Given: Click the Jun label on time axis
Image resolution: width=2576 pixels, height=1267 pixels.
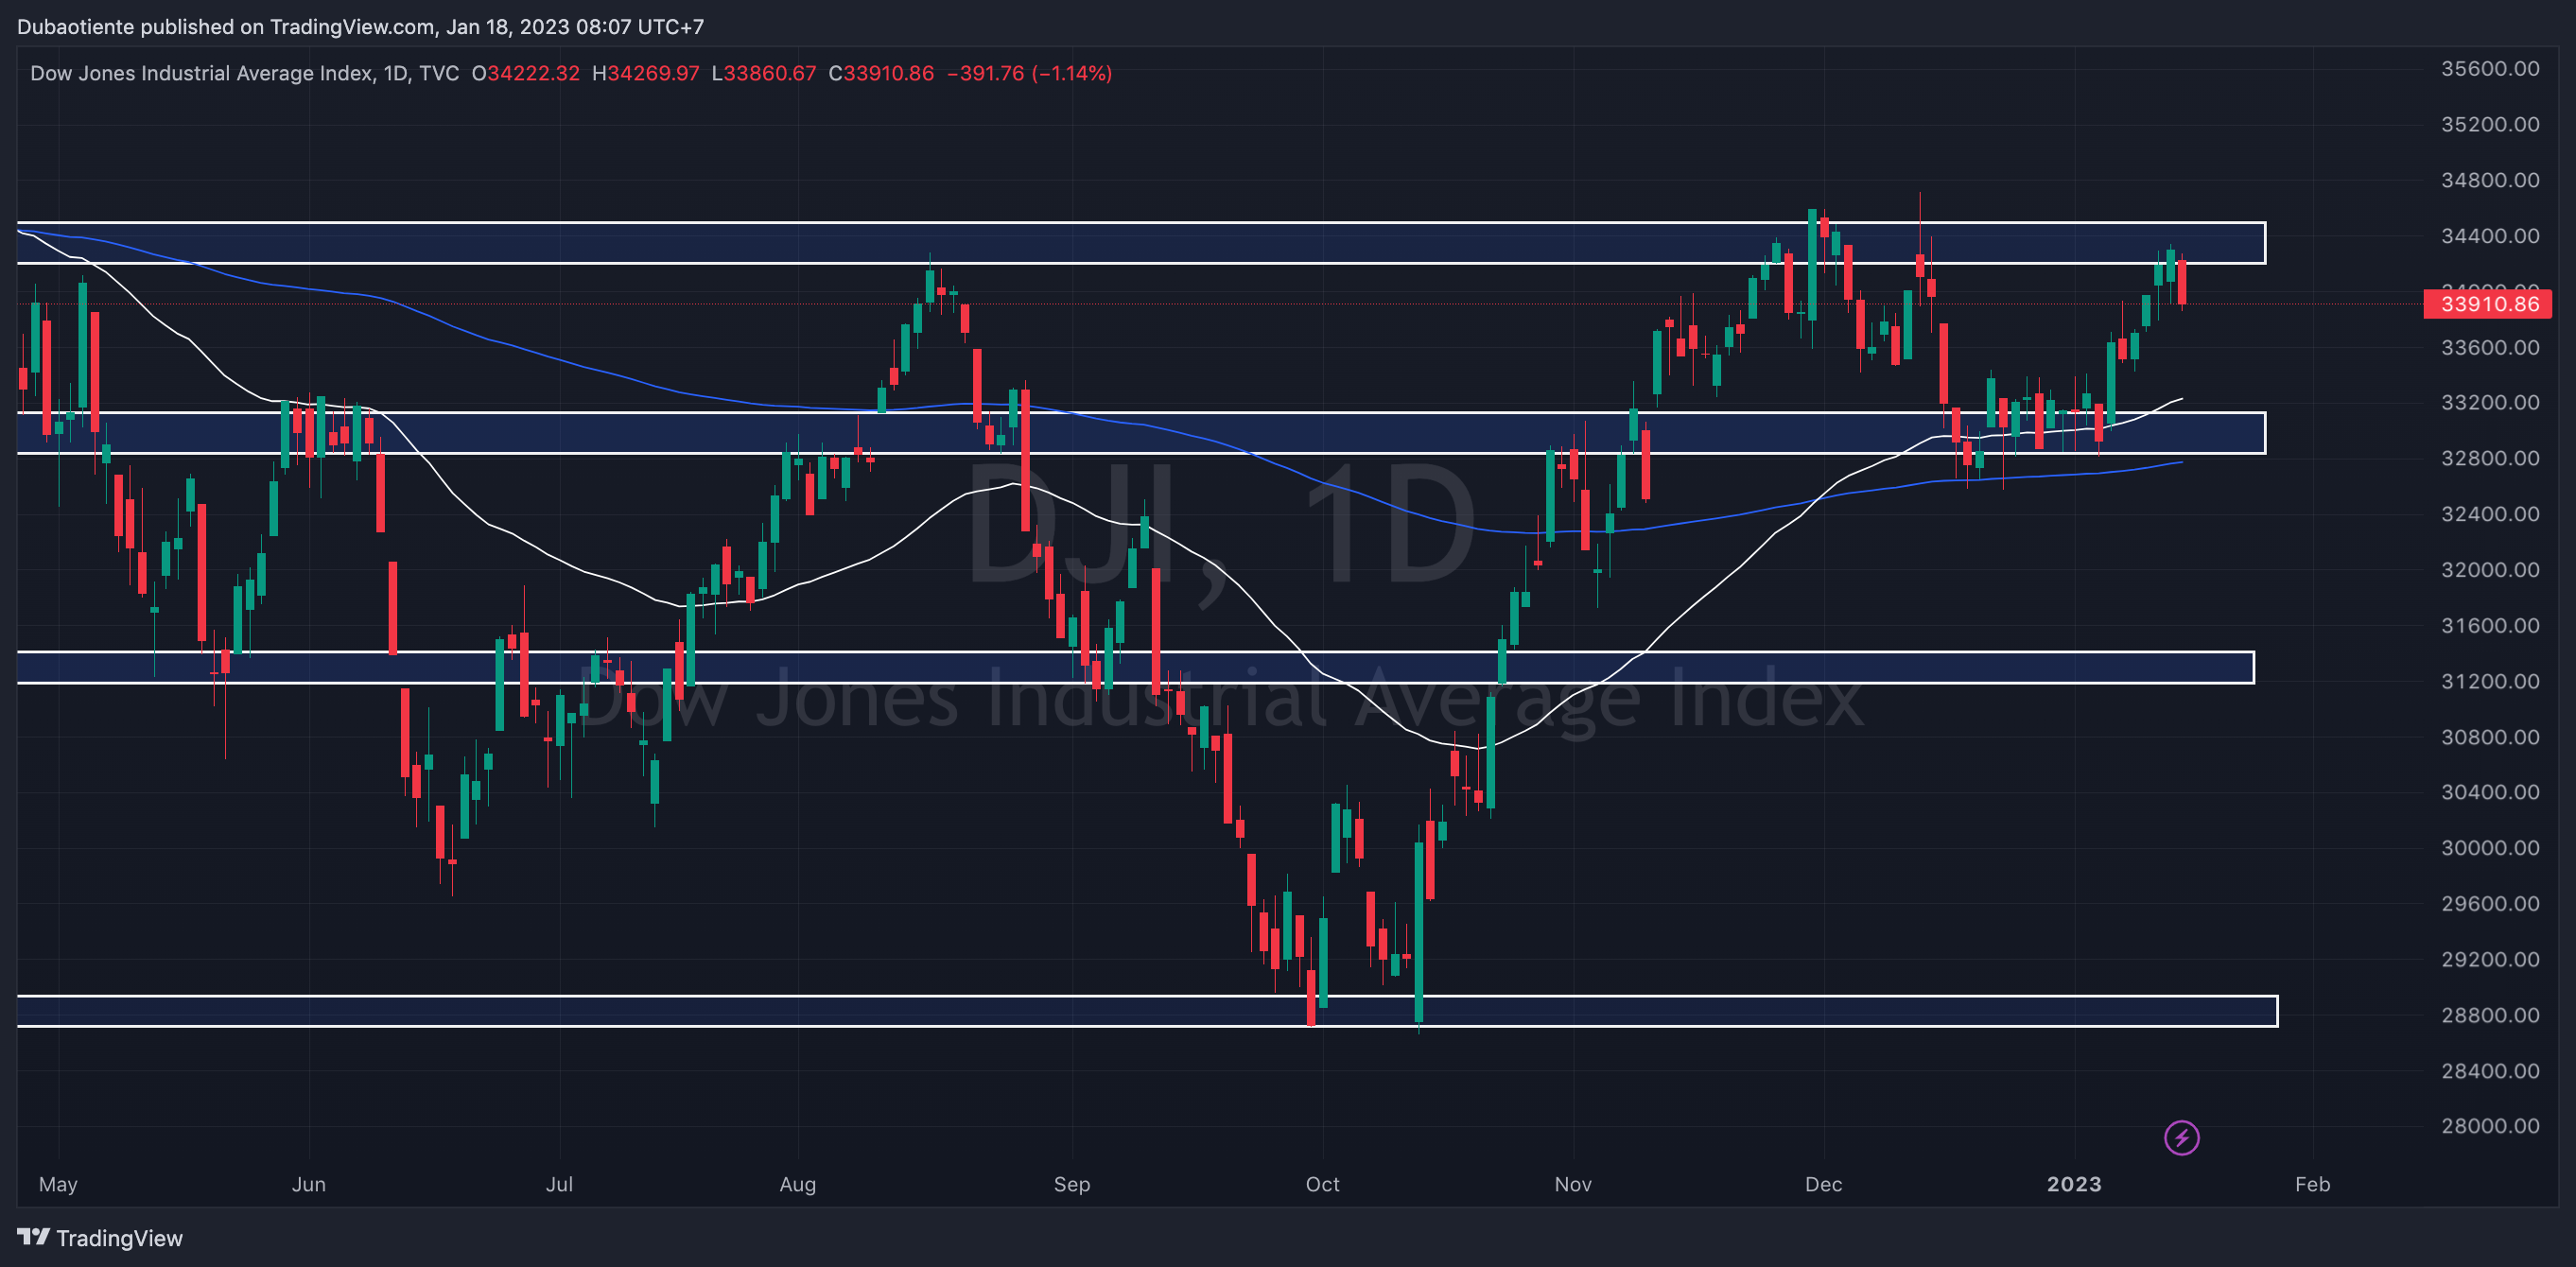Looking at the screenshot, I should tap(309, 1185).
